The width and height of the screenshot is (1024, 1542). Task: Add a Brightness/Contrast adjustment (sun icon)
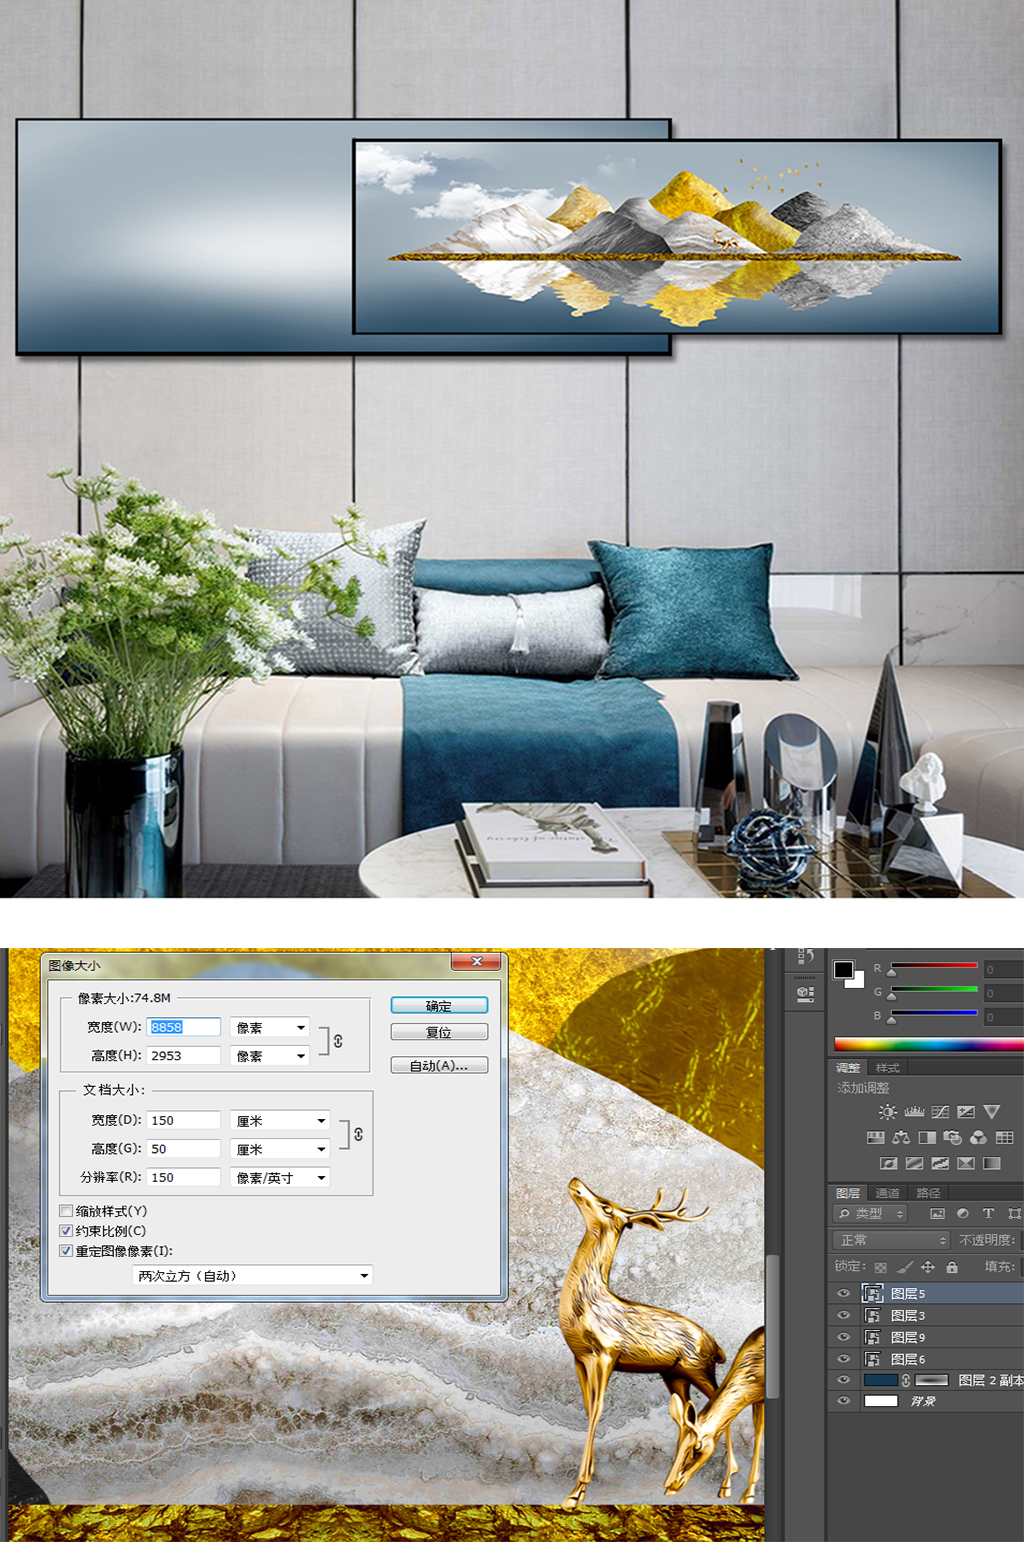[x=888, y=1112]
